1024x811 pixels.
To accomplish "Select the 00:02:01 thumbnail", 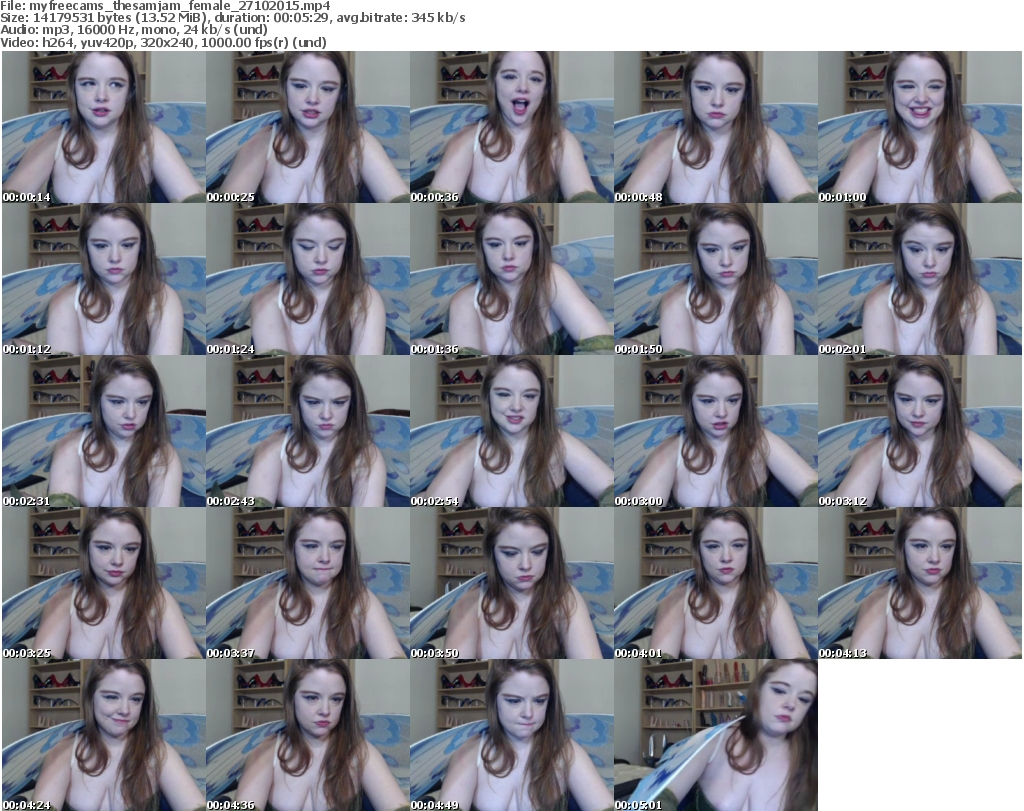I will (x=920, y=279).
